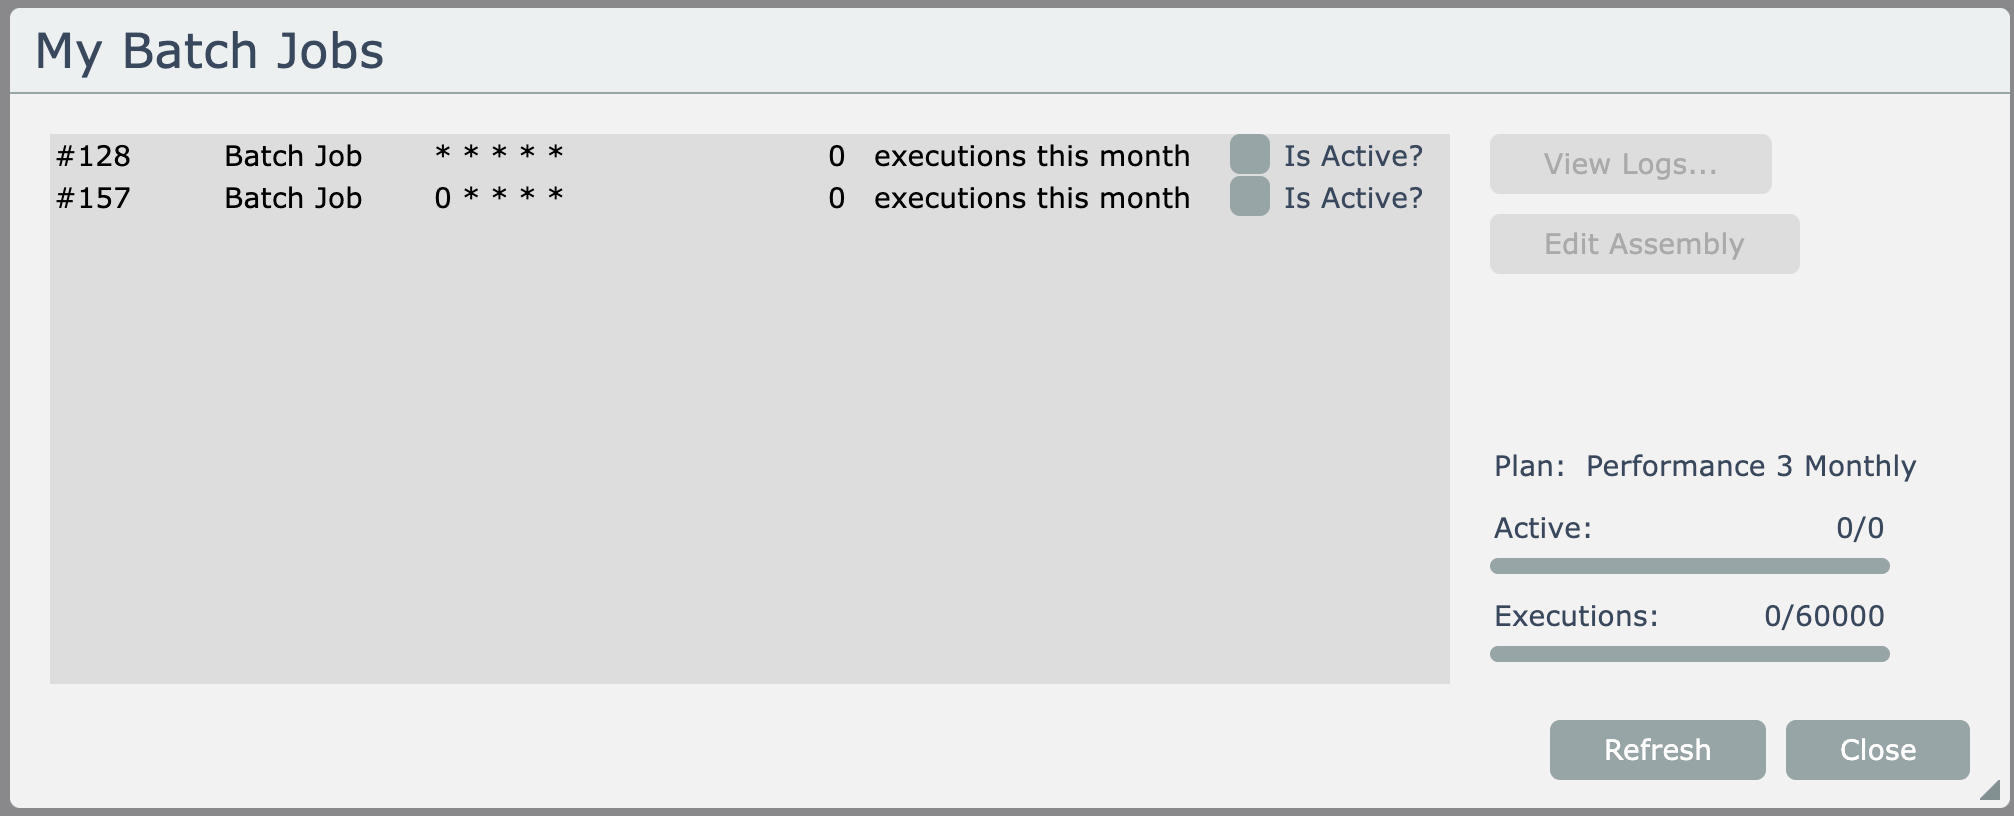The image size is (2014, 816).
Task: Click the resize grip in the dialog corner
Action: point(1989,791)
